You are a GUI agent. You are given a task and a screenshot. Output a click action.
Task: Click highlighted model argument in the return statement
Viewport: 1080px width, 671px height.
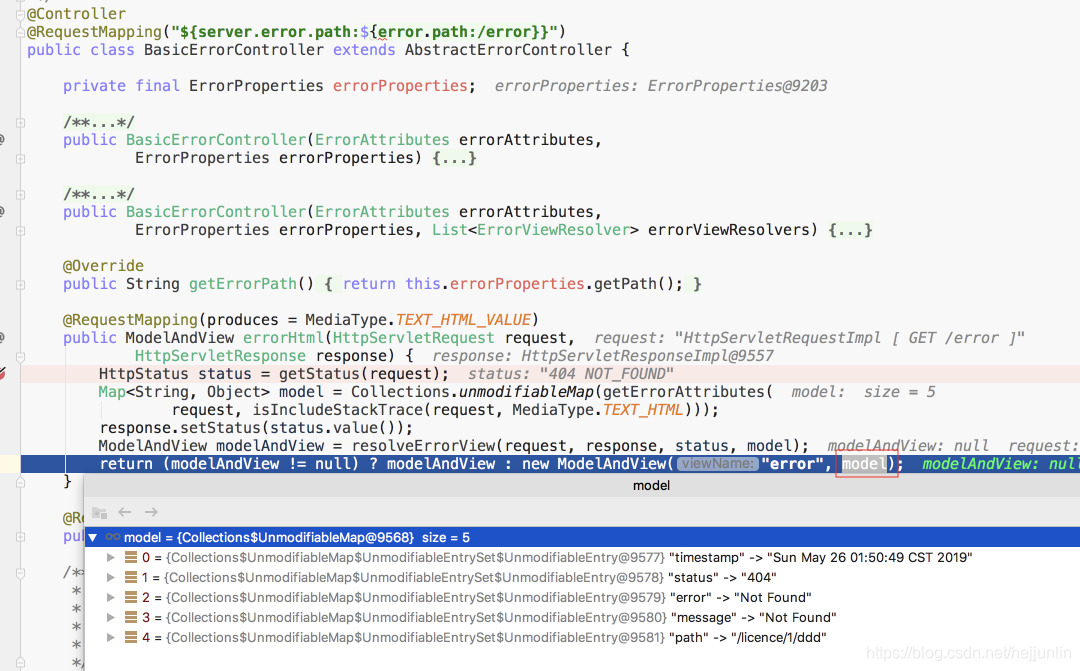[864, 464]
